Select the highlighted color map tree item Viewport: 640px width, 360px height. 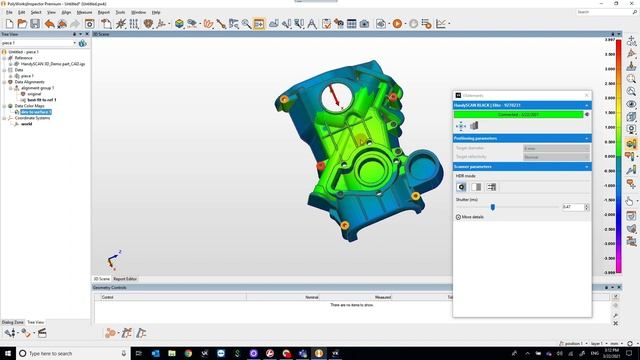pyautogui.click(x=36, y=112)
